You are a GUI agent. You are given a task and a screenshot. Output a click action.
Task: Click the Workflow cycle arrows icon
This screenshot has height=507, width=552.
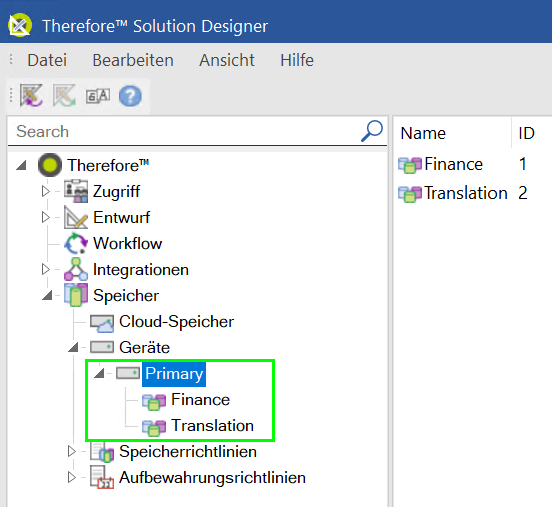(x=76, y=243)
